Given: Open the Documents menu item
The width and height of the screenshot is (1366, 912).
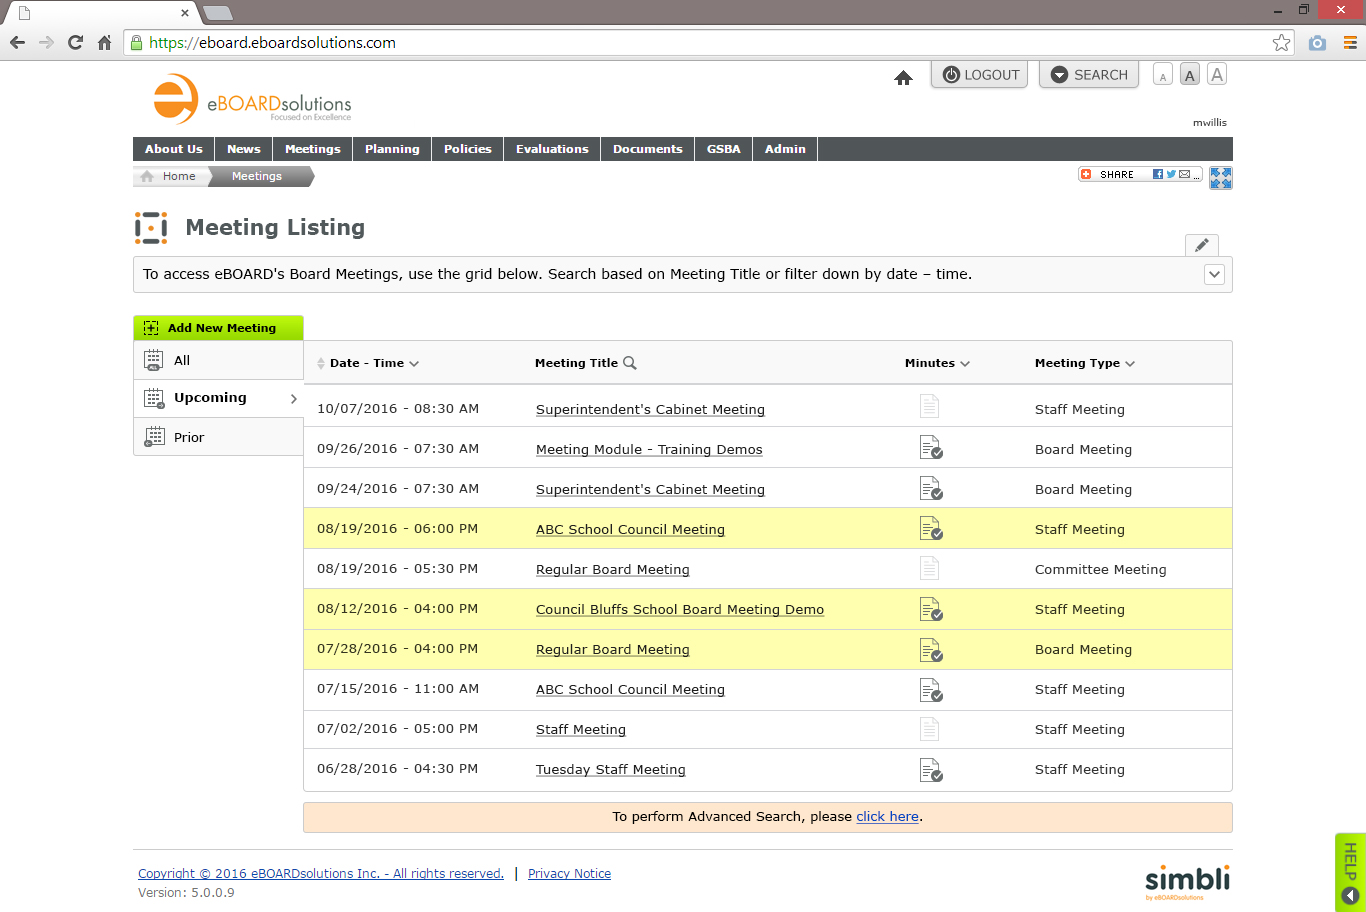Looking at the screenshot, I should 647,148.
